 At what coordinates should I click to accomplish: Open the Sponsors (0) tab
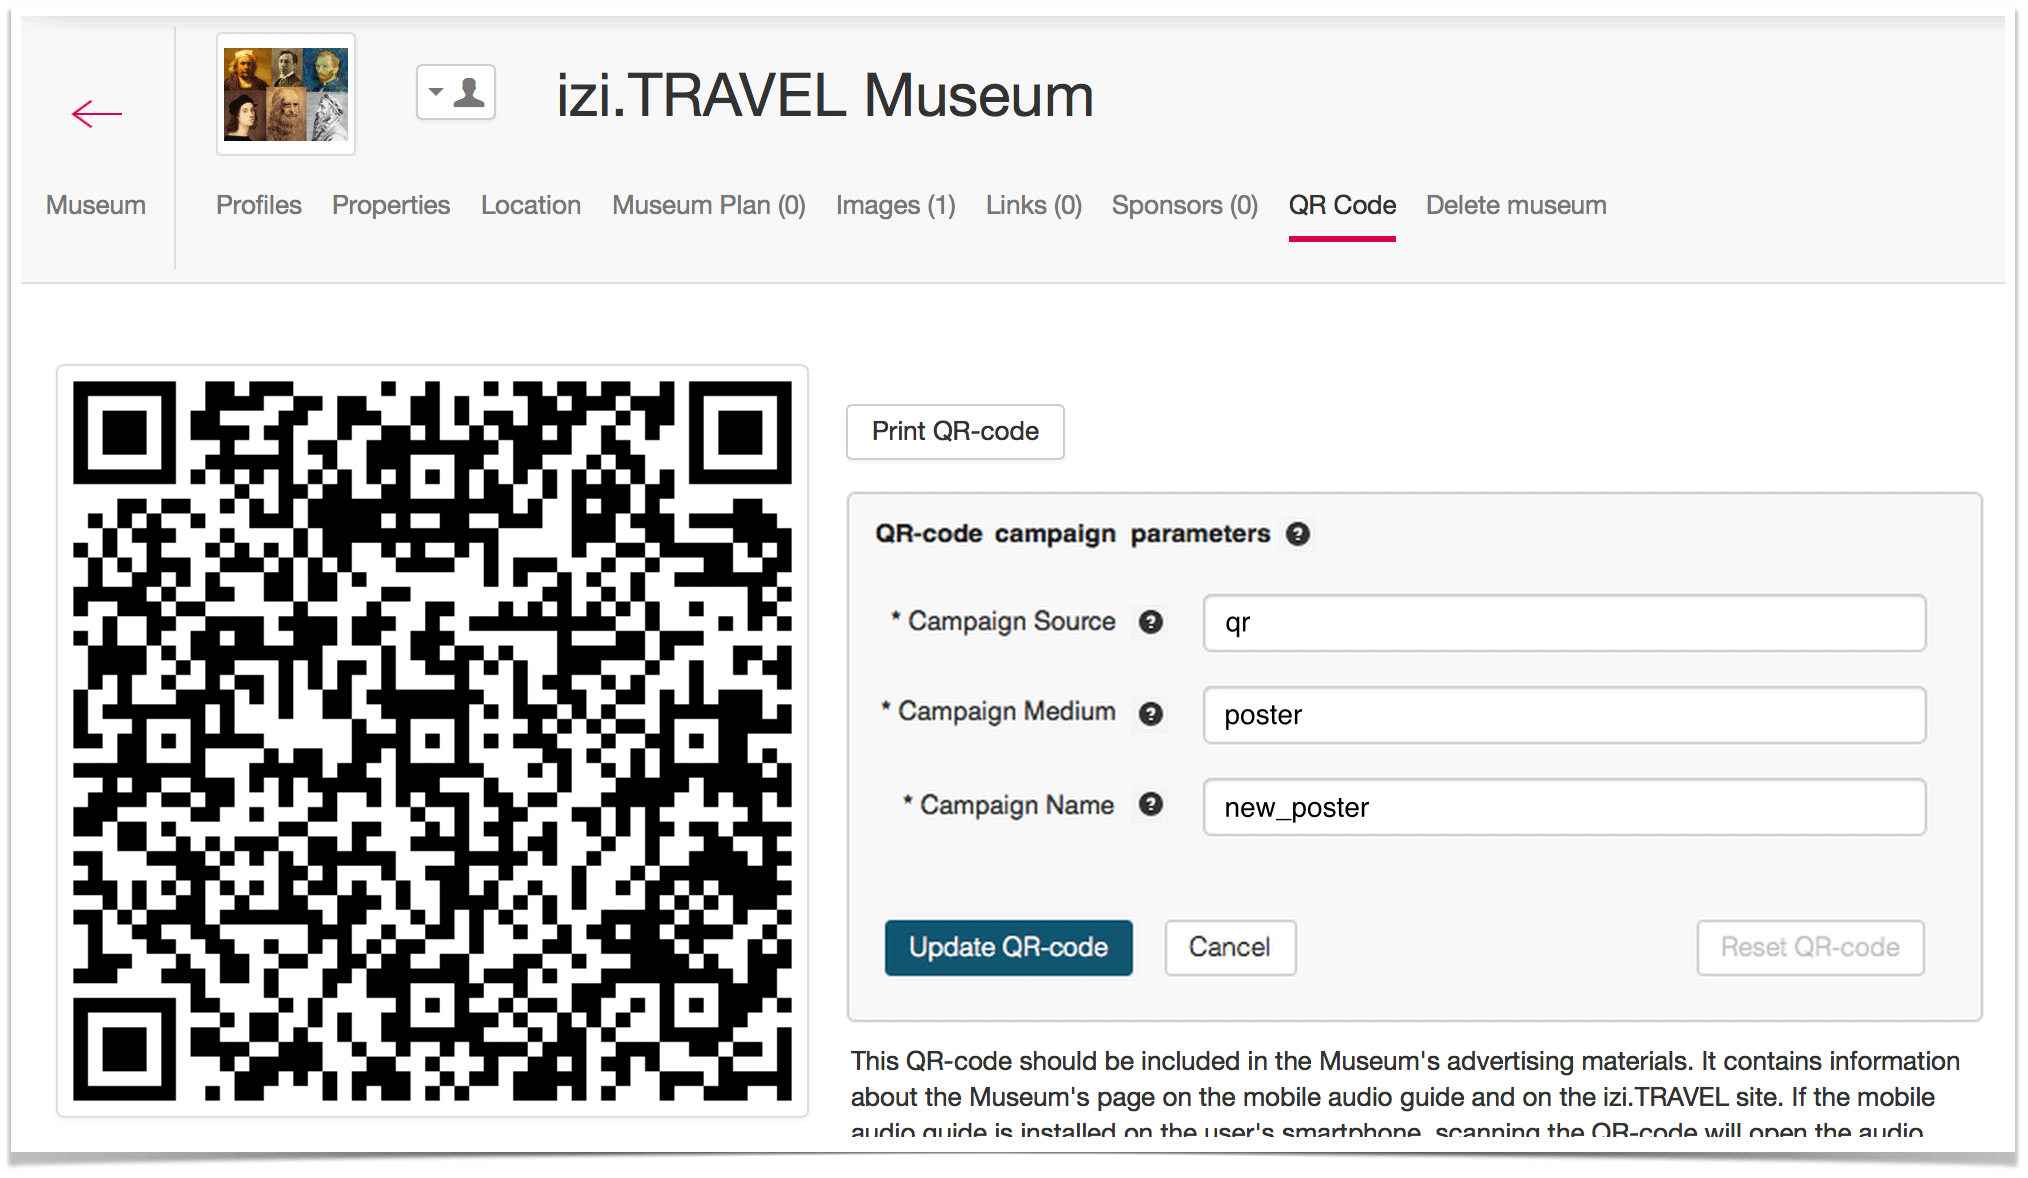(x=1185, y=205)
